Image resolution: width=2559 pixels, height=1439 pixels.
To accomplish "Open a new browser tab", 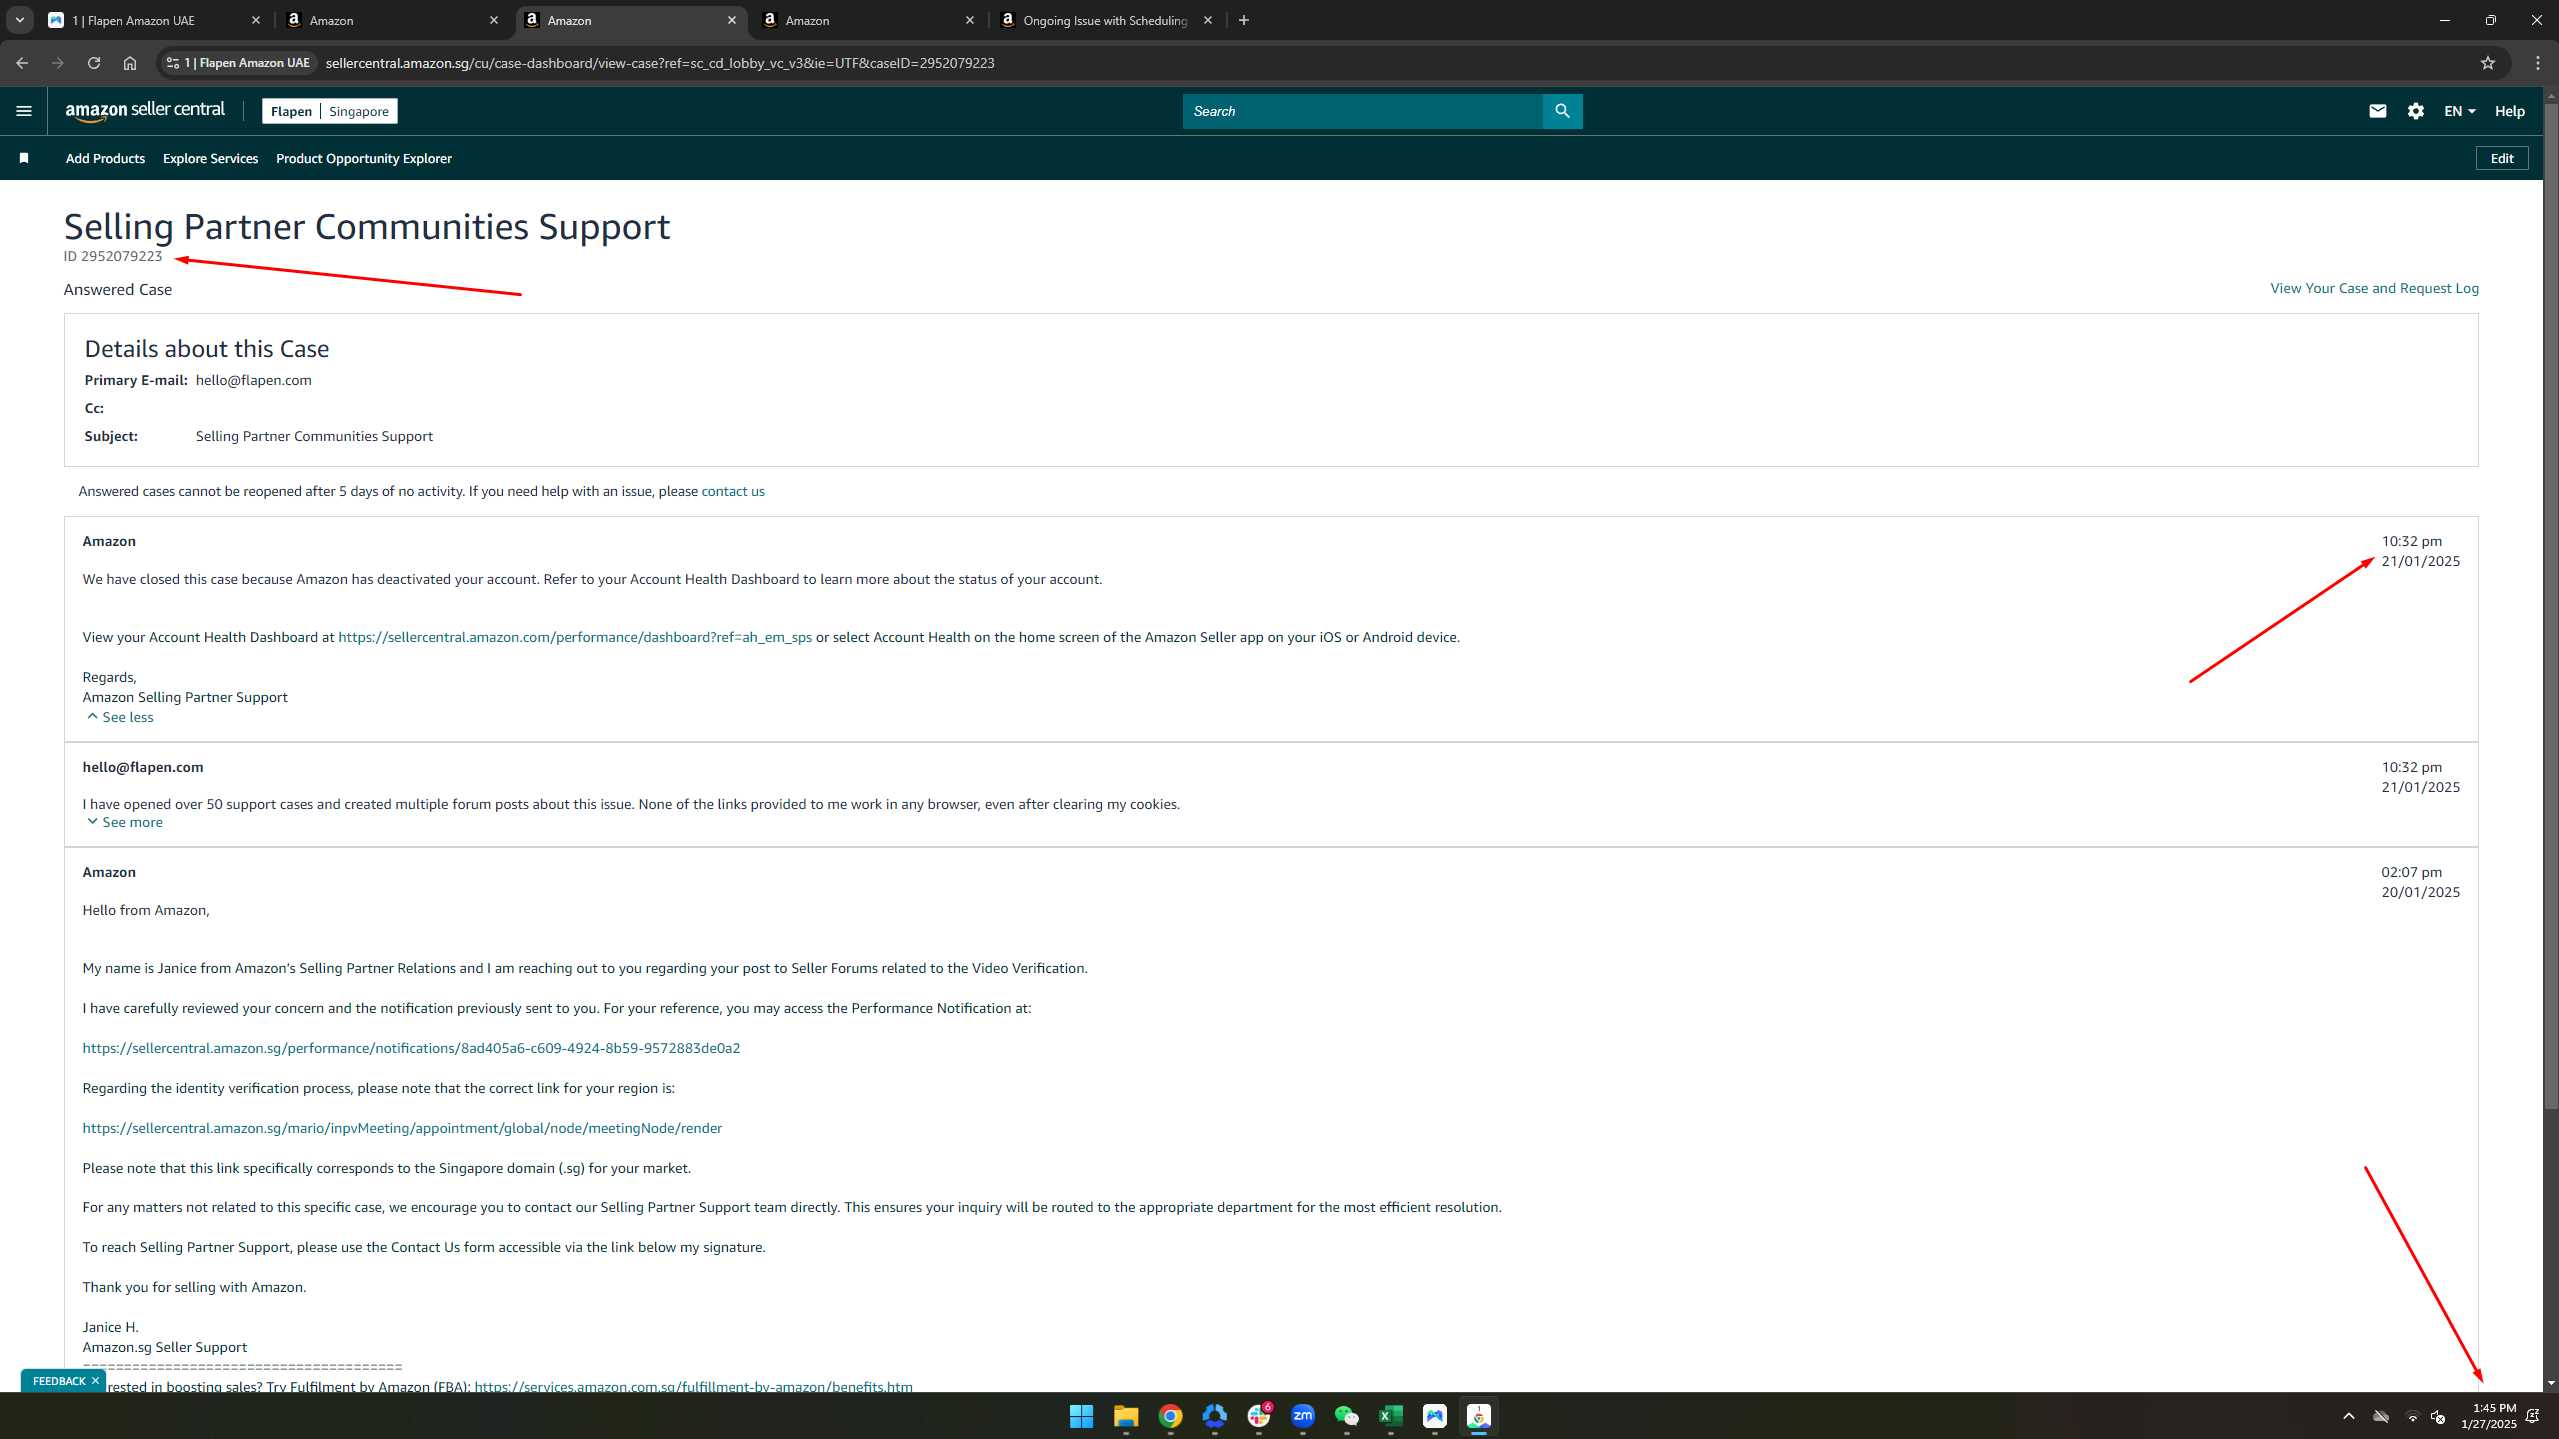I will 1244,20.
